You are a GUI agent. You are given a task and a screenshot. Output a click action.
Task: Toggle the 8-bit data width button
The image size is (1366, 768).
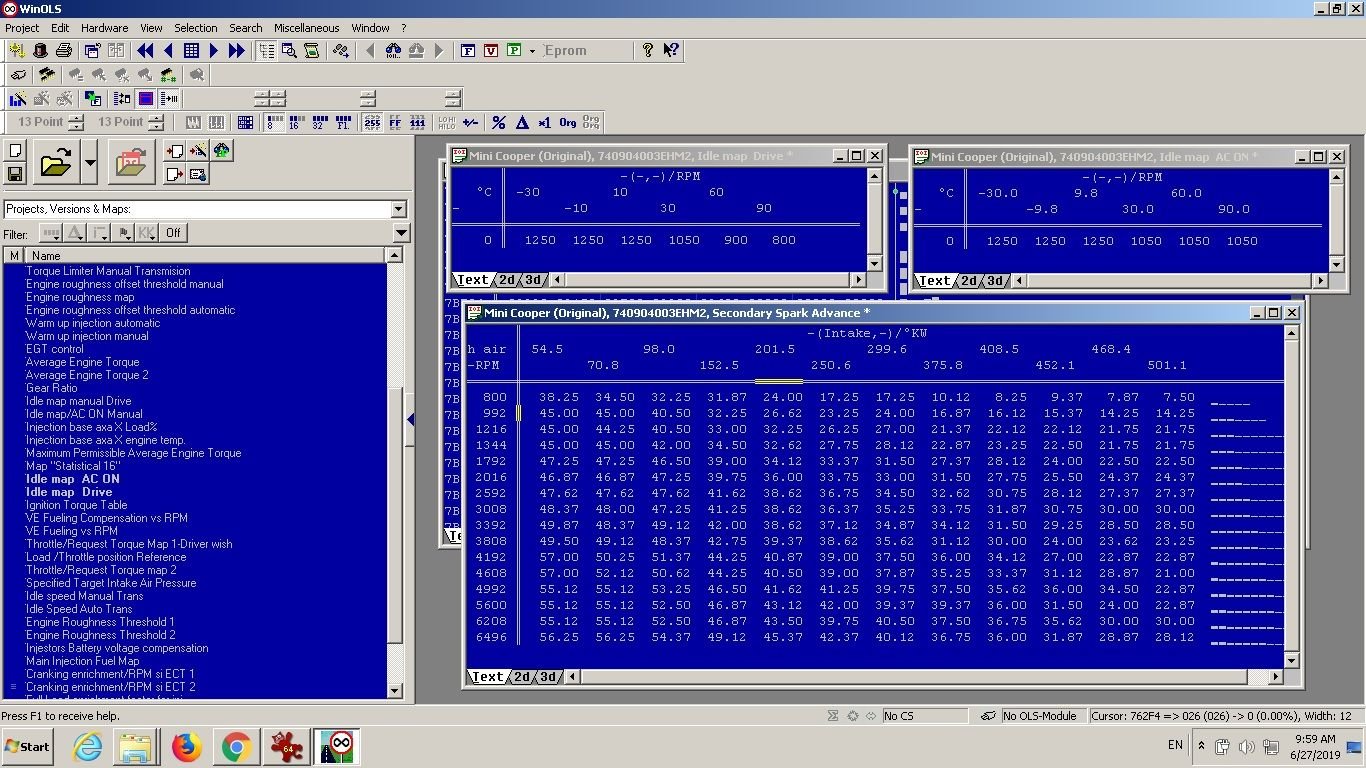[274, 123]
